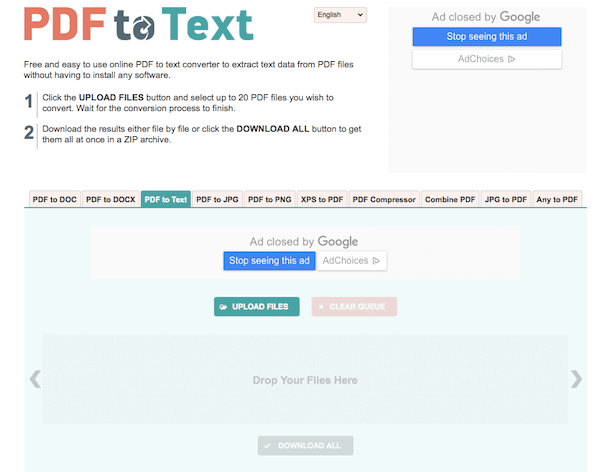Screen dimensions: 600x472
Task: Click the center banner Stop seeing this ad button
Action: (x=269, y=261)
